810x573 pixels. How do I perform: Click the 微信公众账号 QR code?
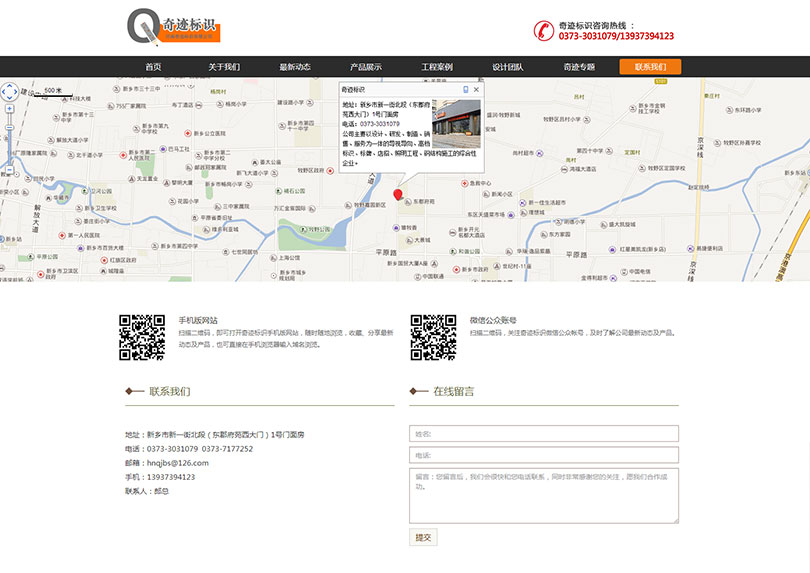433,337
